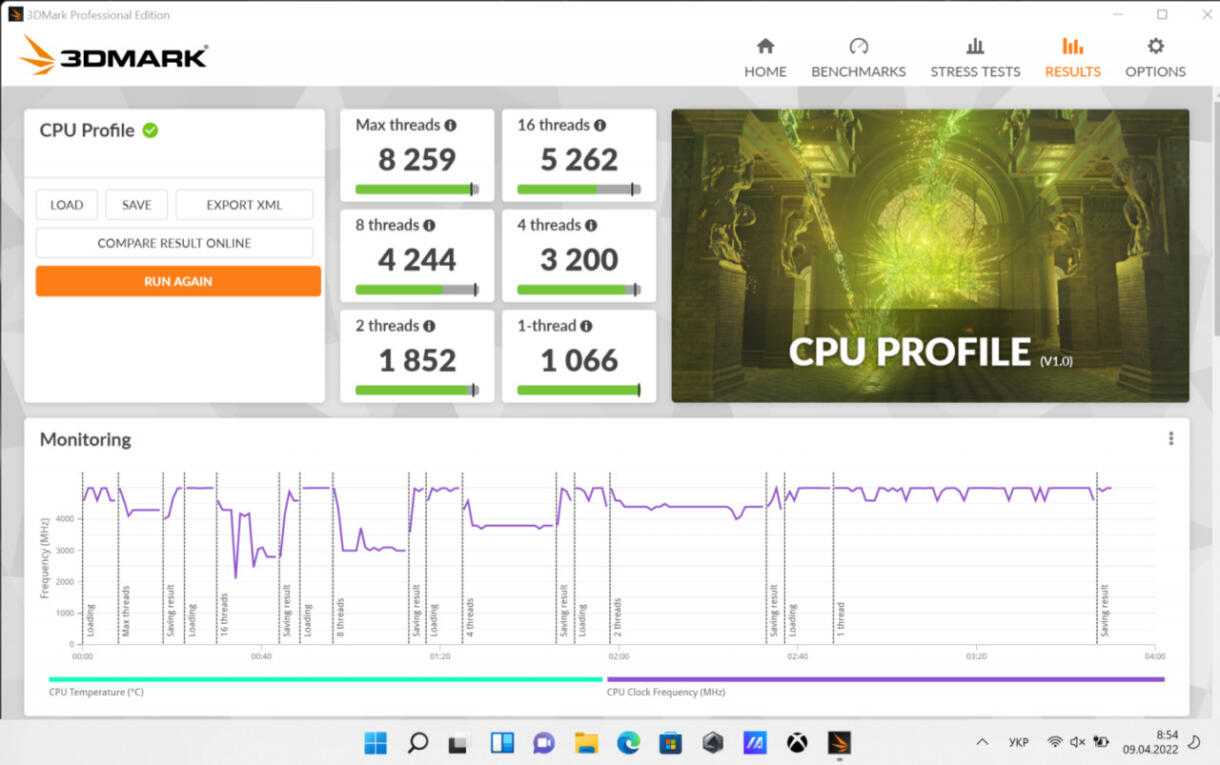
Task: Toggle CPU Temperature series in chart legend
Action: (x=96, y=692)
